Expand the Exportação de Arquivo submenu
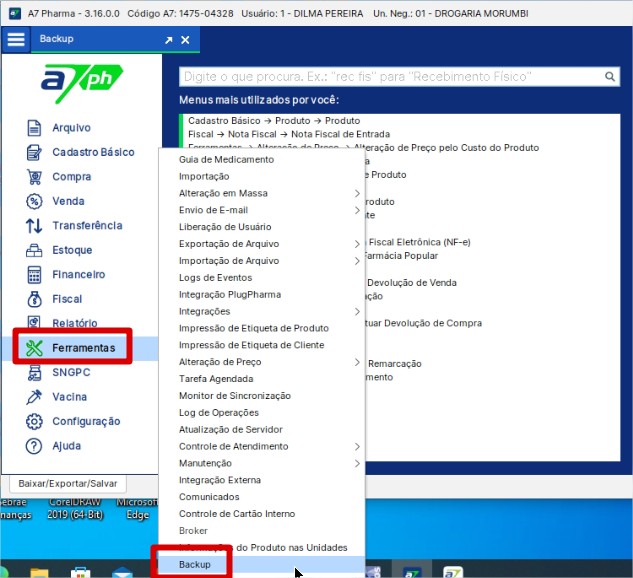The height and width of the screenshot is (578, 633). (357, 244)
